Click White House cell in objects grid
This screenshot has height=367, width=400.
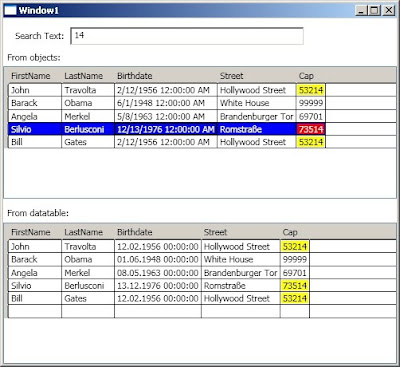tap(257, 103)
